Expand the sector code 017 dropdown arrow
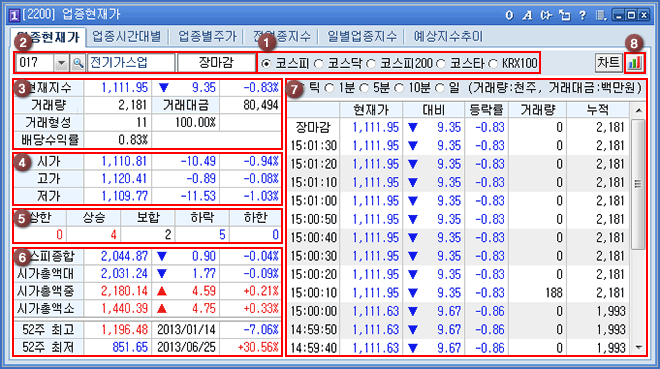The height and width of the screenshot is (369, 660). click(61, 63)
